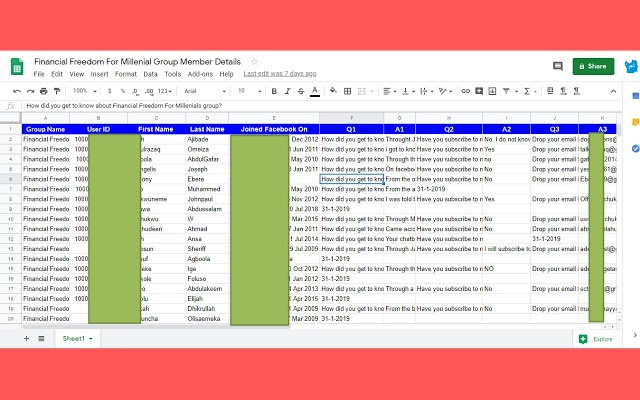
Task: Open the All Sheets list icon
Action: coord(42,339)
